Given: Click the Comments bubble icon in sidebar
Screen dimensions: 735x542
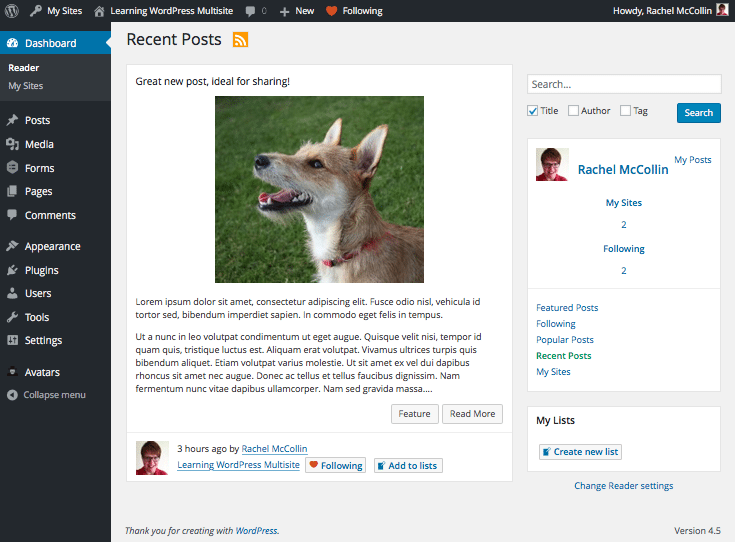Looking at the screenshot, I should click(13, 215).
